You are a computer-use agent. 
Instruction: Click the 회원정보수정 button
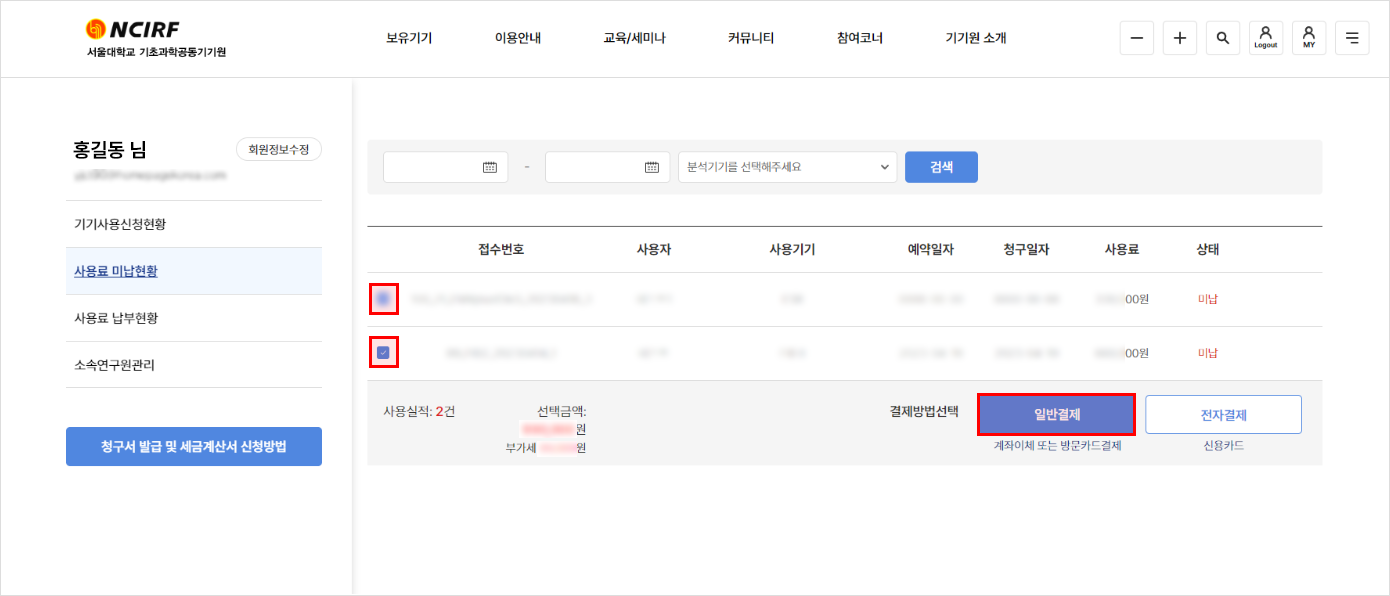[x=279, y=150]
